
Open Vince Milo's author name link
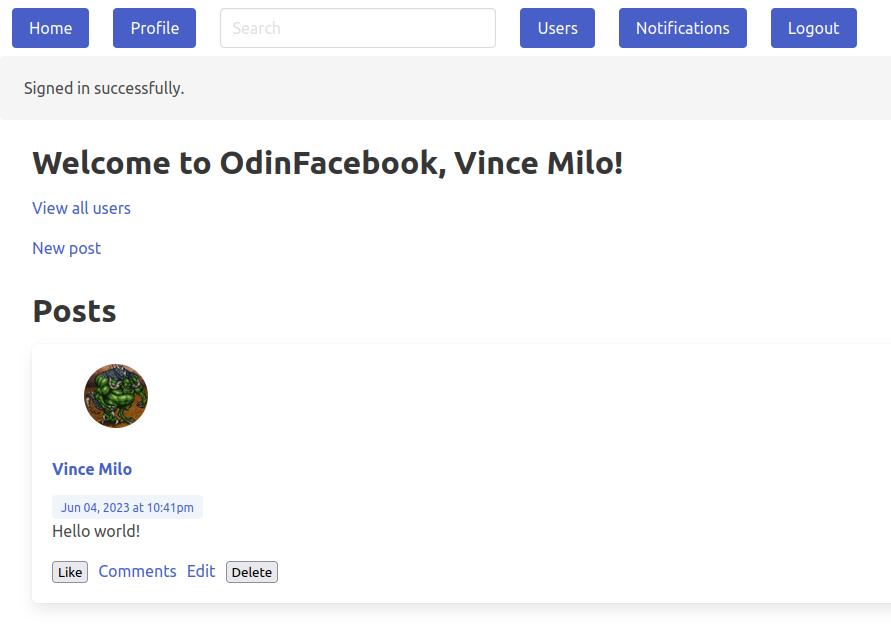92,469
